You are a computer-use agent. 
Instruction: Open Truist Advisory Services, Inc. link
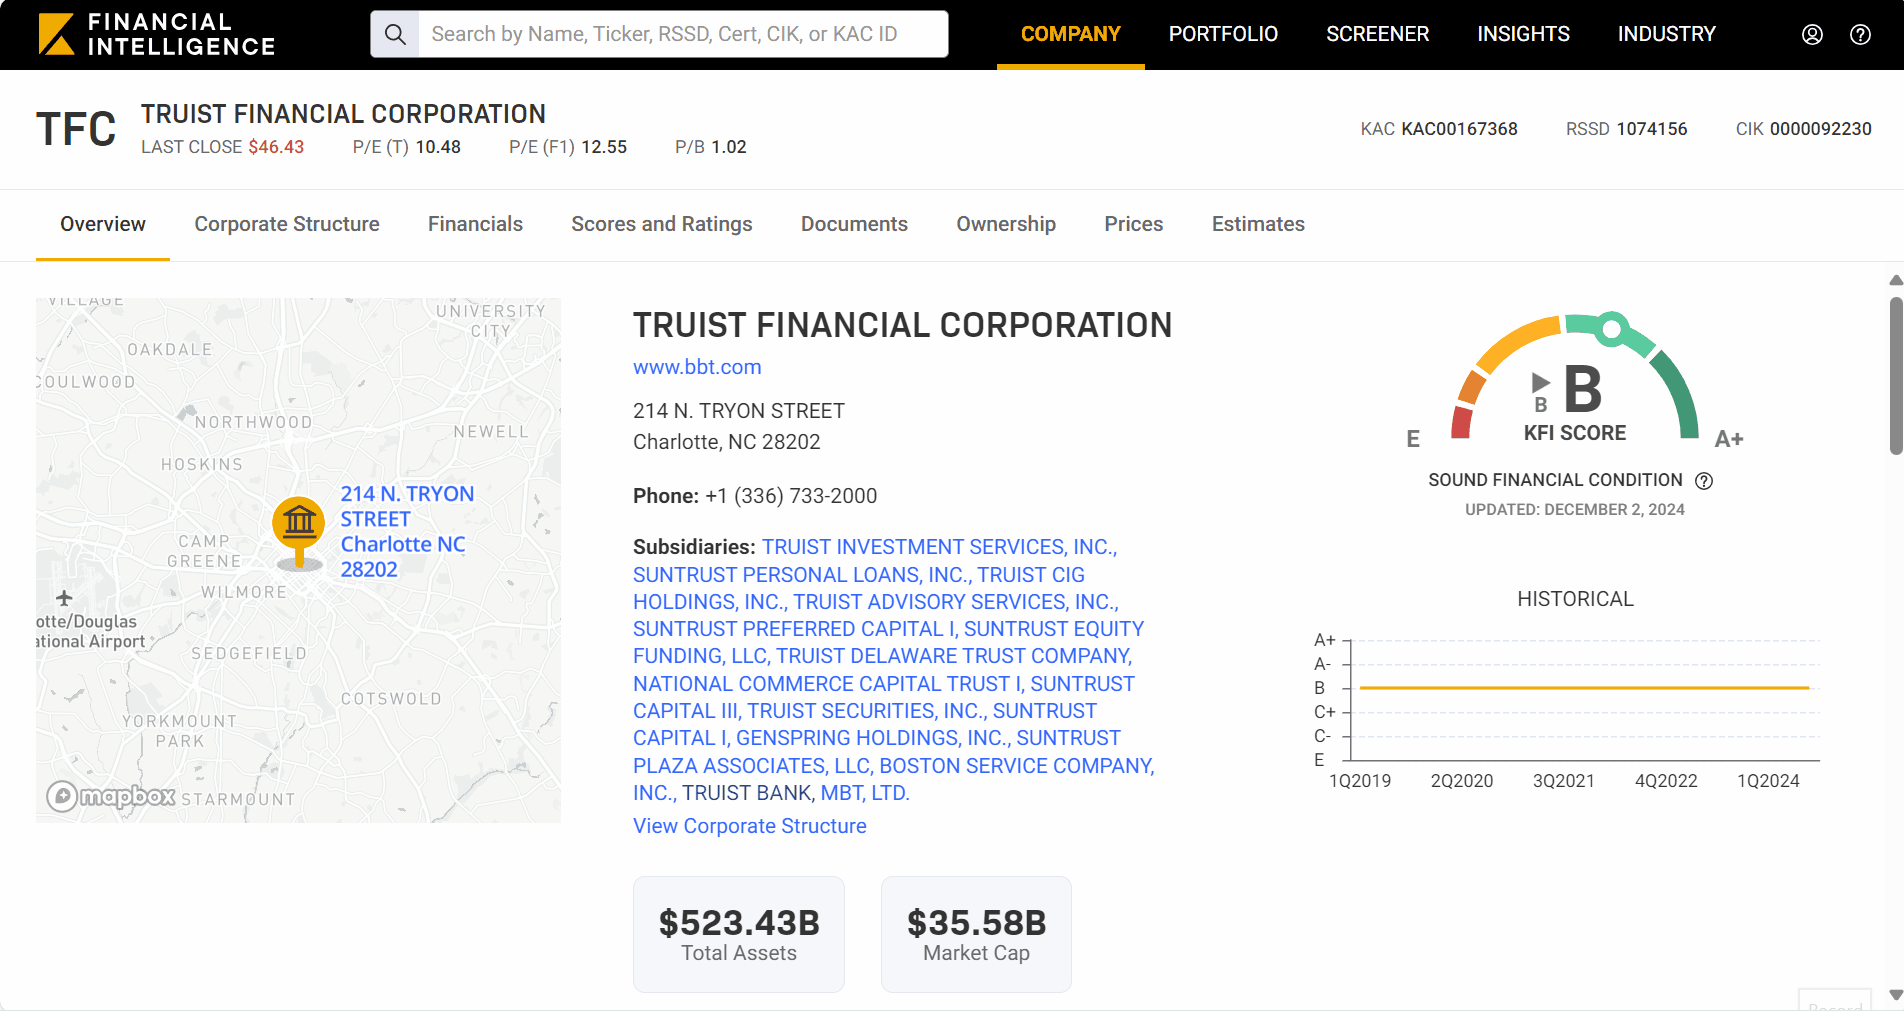956,602
